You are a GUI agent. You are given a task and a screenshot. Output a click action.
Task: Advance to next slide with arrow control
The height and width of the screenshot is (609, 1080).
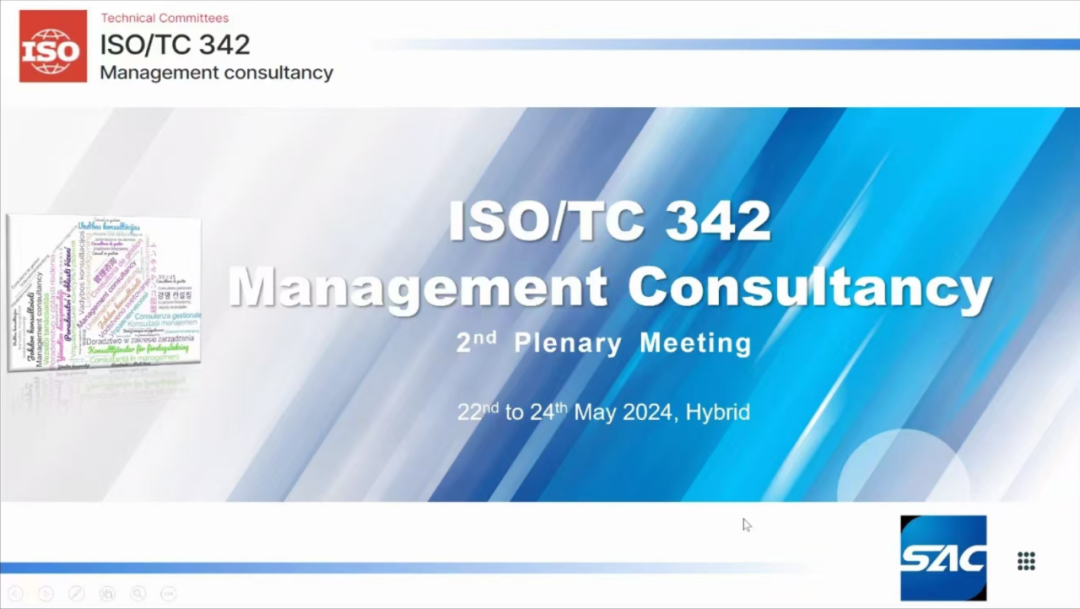(x=45, y=593)
